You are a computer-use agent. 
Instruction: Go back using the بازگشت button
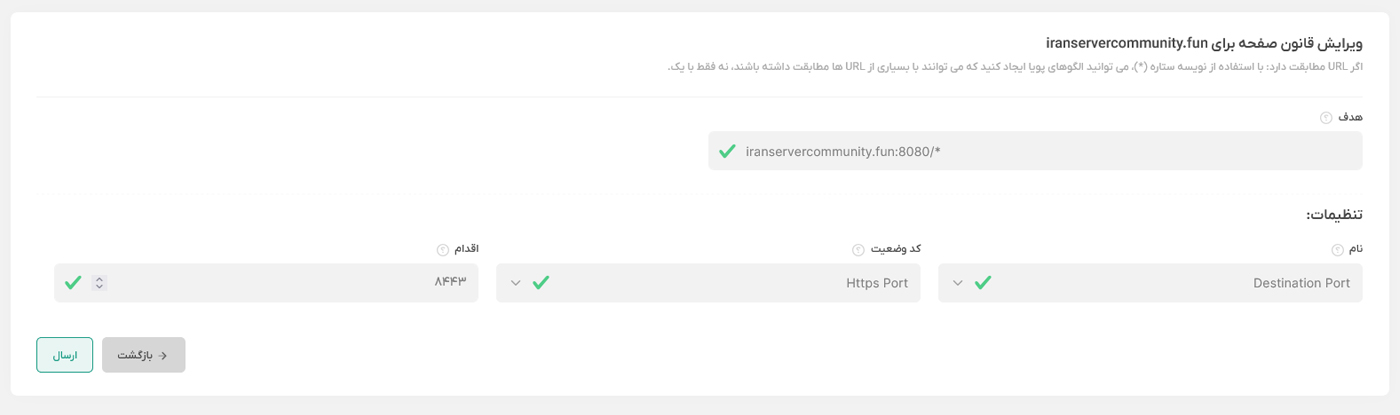(x=143, y=355)
